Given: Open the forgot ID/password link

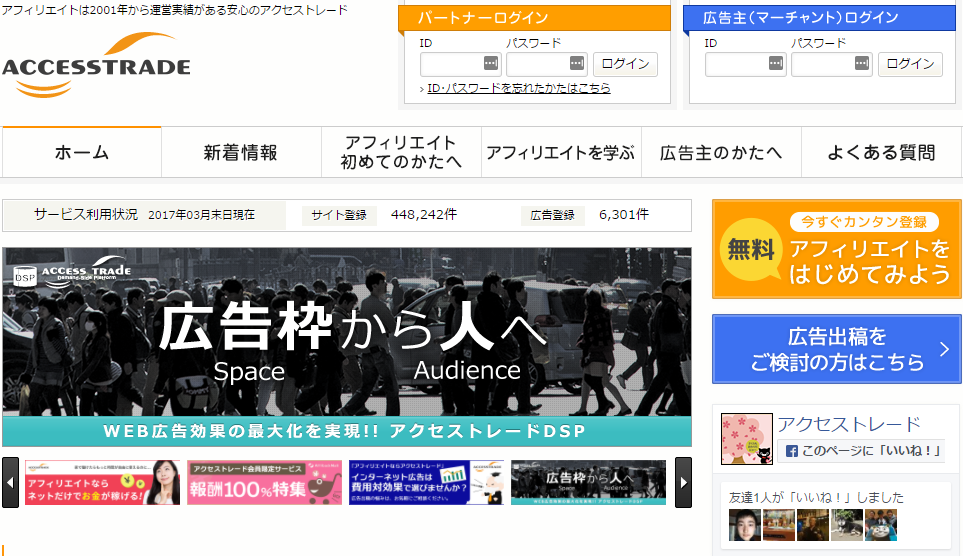Looking at the screenshot, I should coord(518,88).
